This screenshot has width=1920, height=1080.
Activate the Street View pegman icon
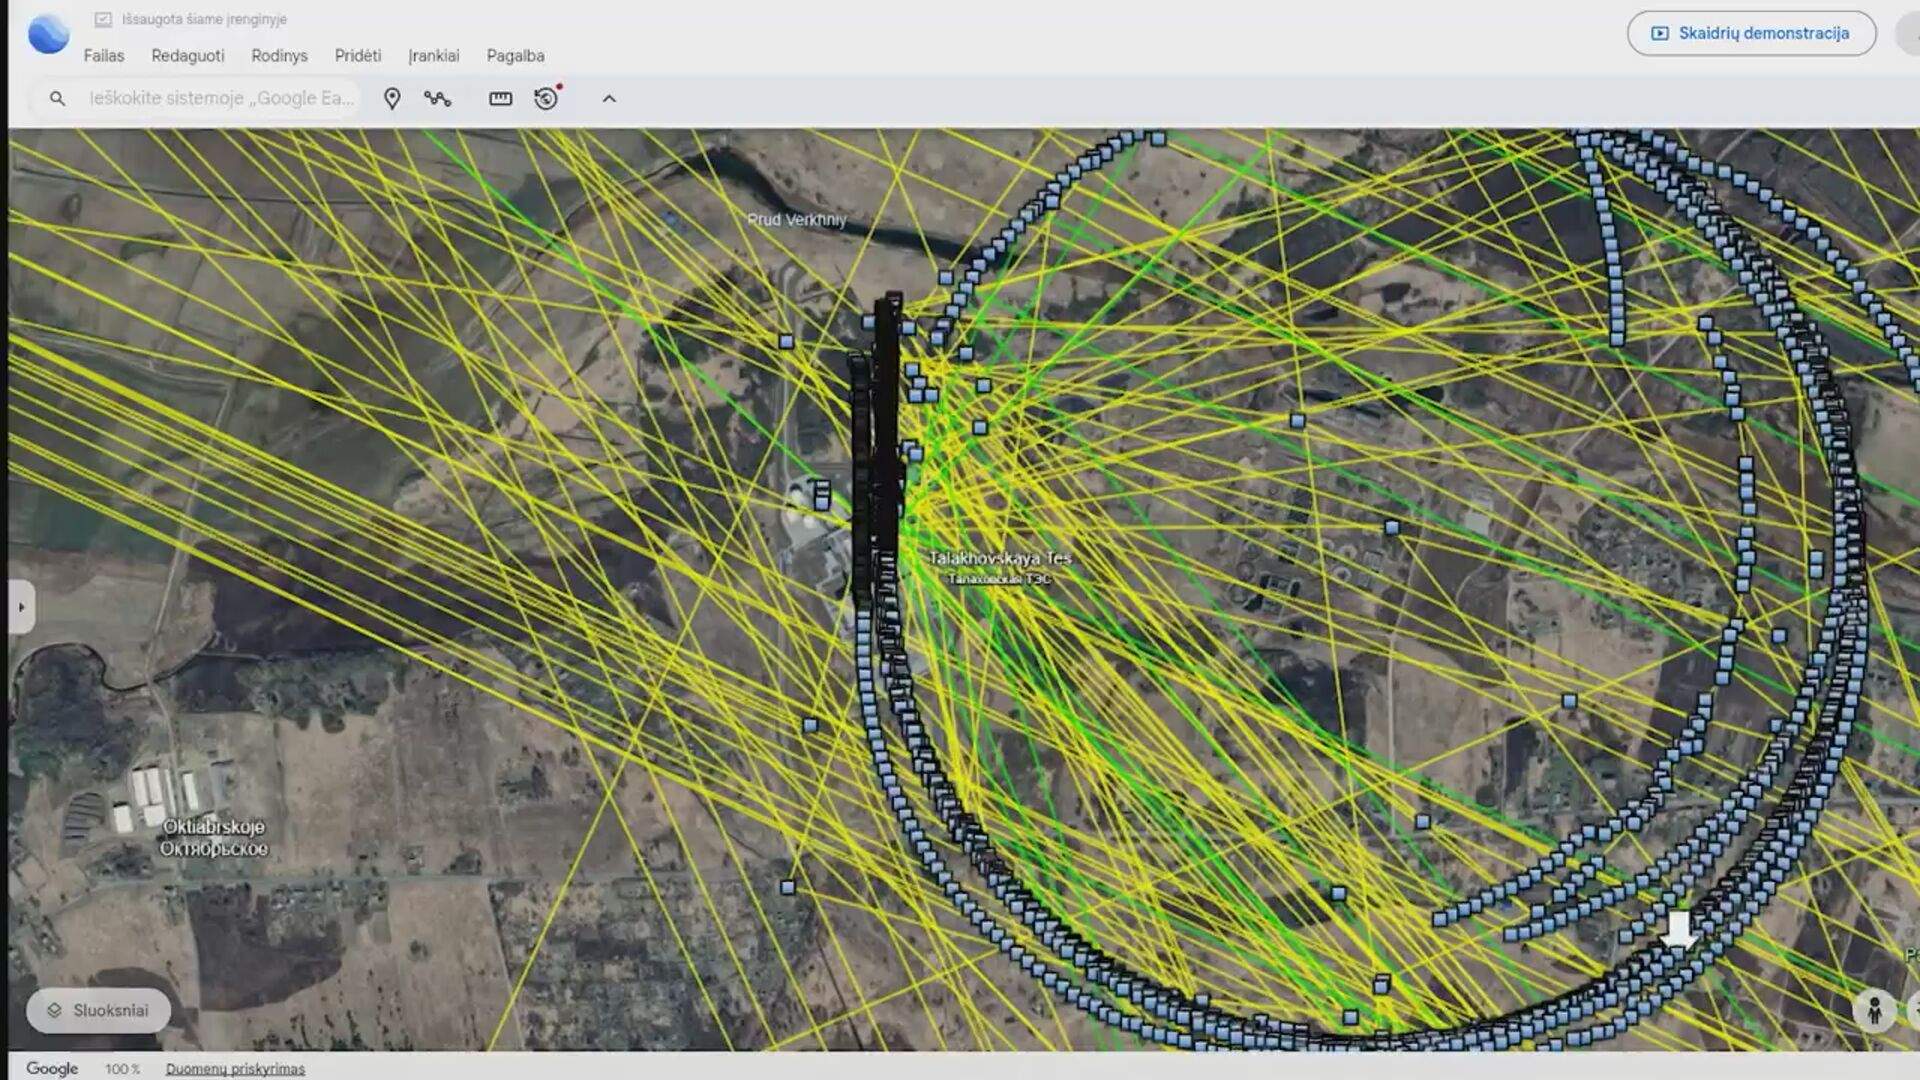[x=1874, y=1010]
